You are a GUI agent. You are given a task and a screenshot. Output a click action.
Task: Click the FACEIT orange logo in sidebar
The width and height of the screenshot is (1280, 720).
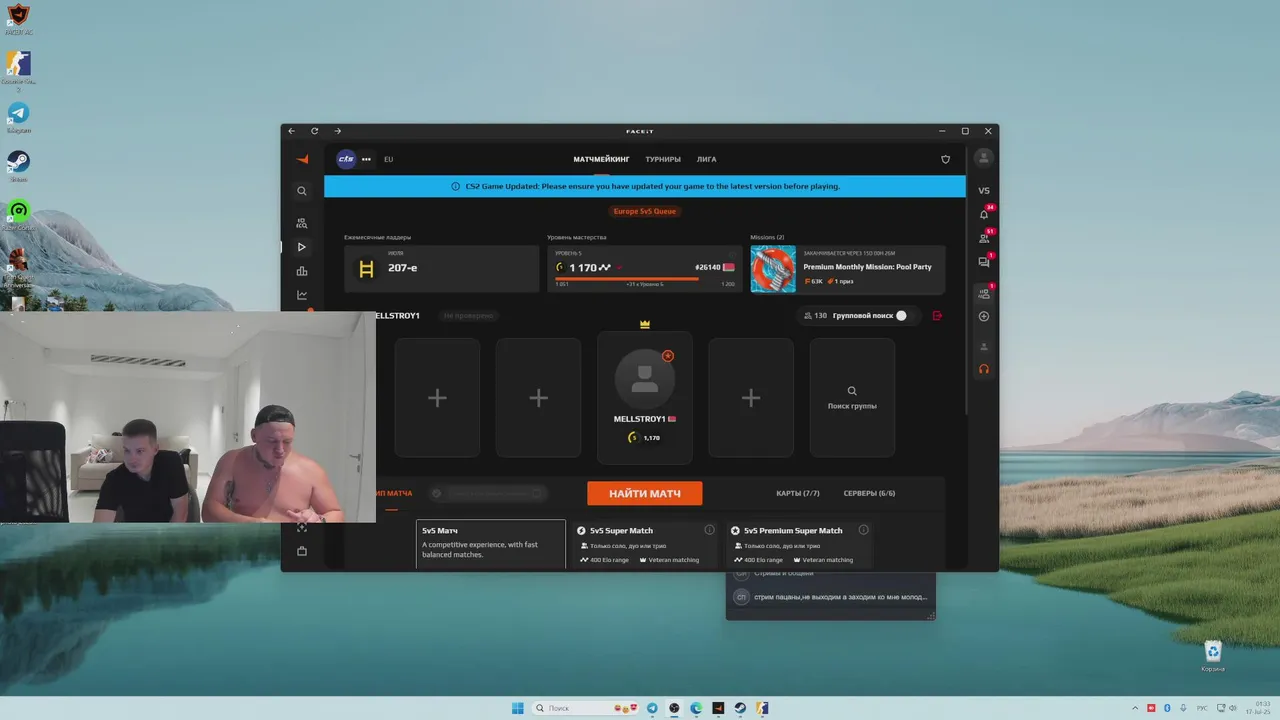pos(302,159)
